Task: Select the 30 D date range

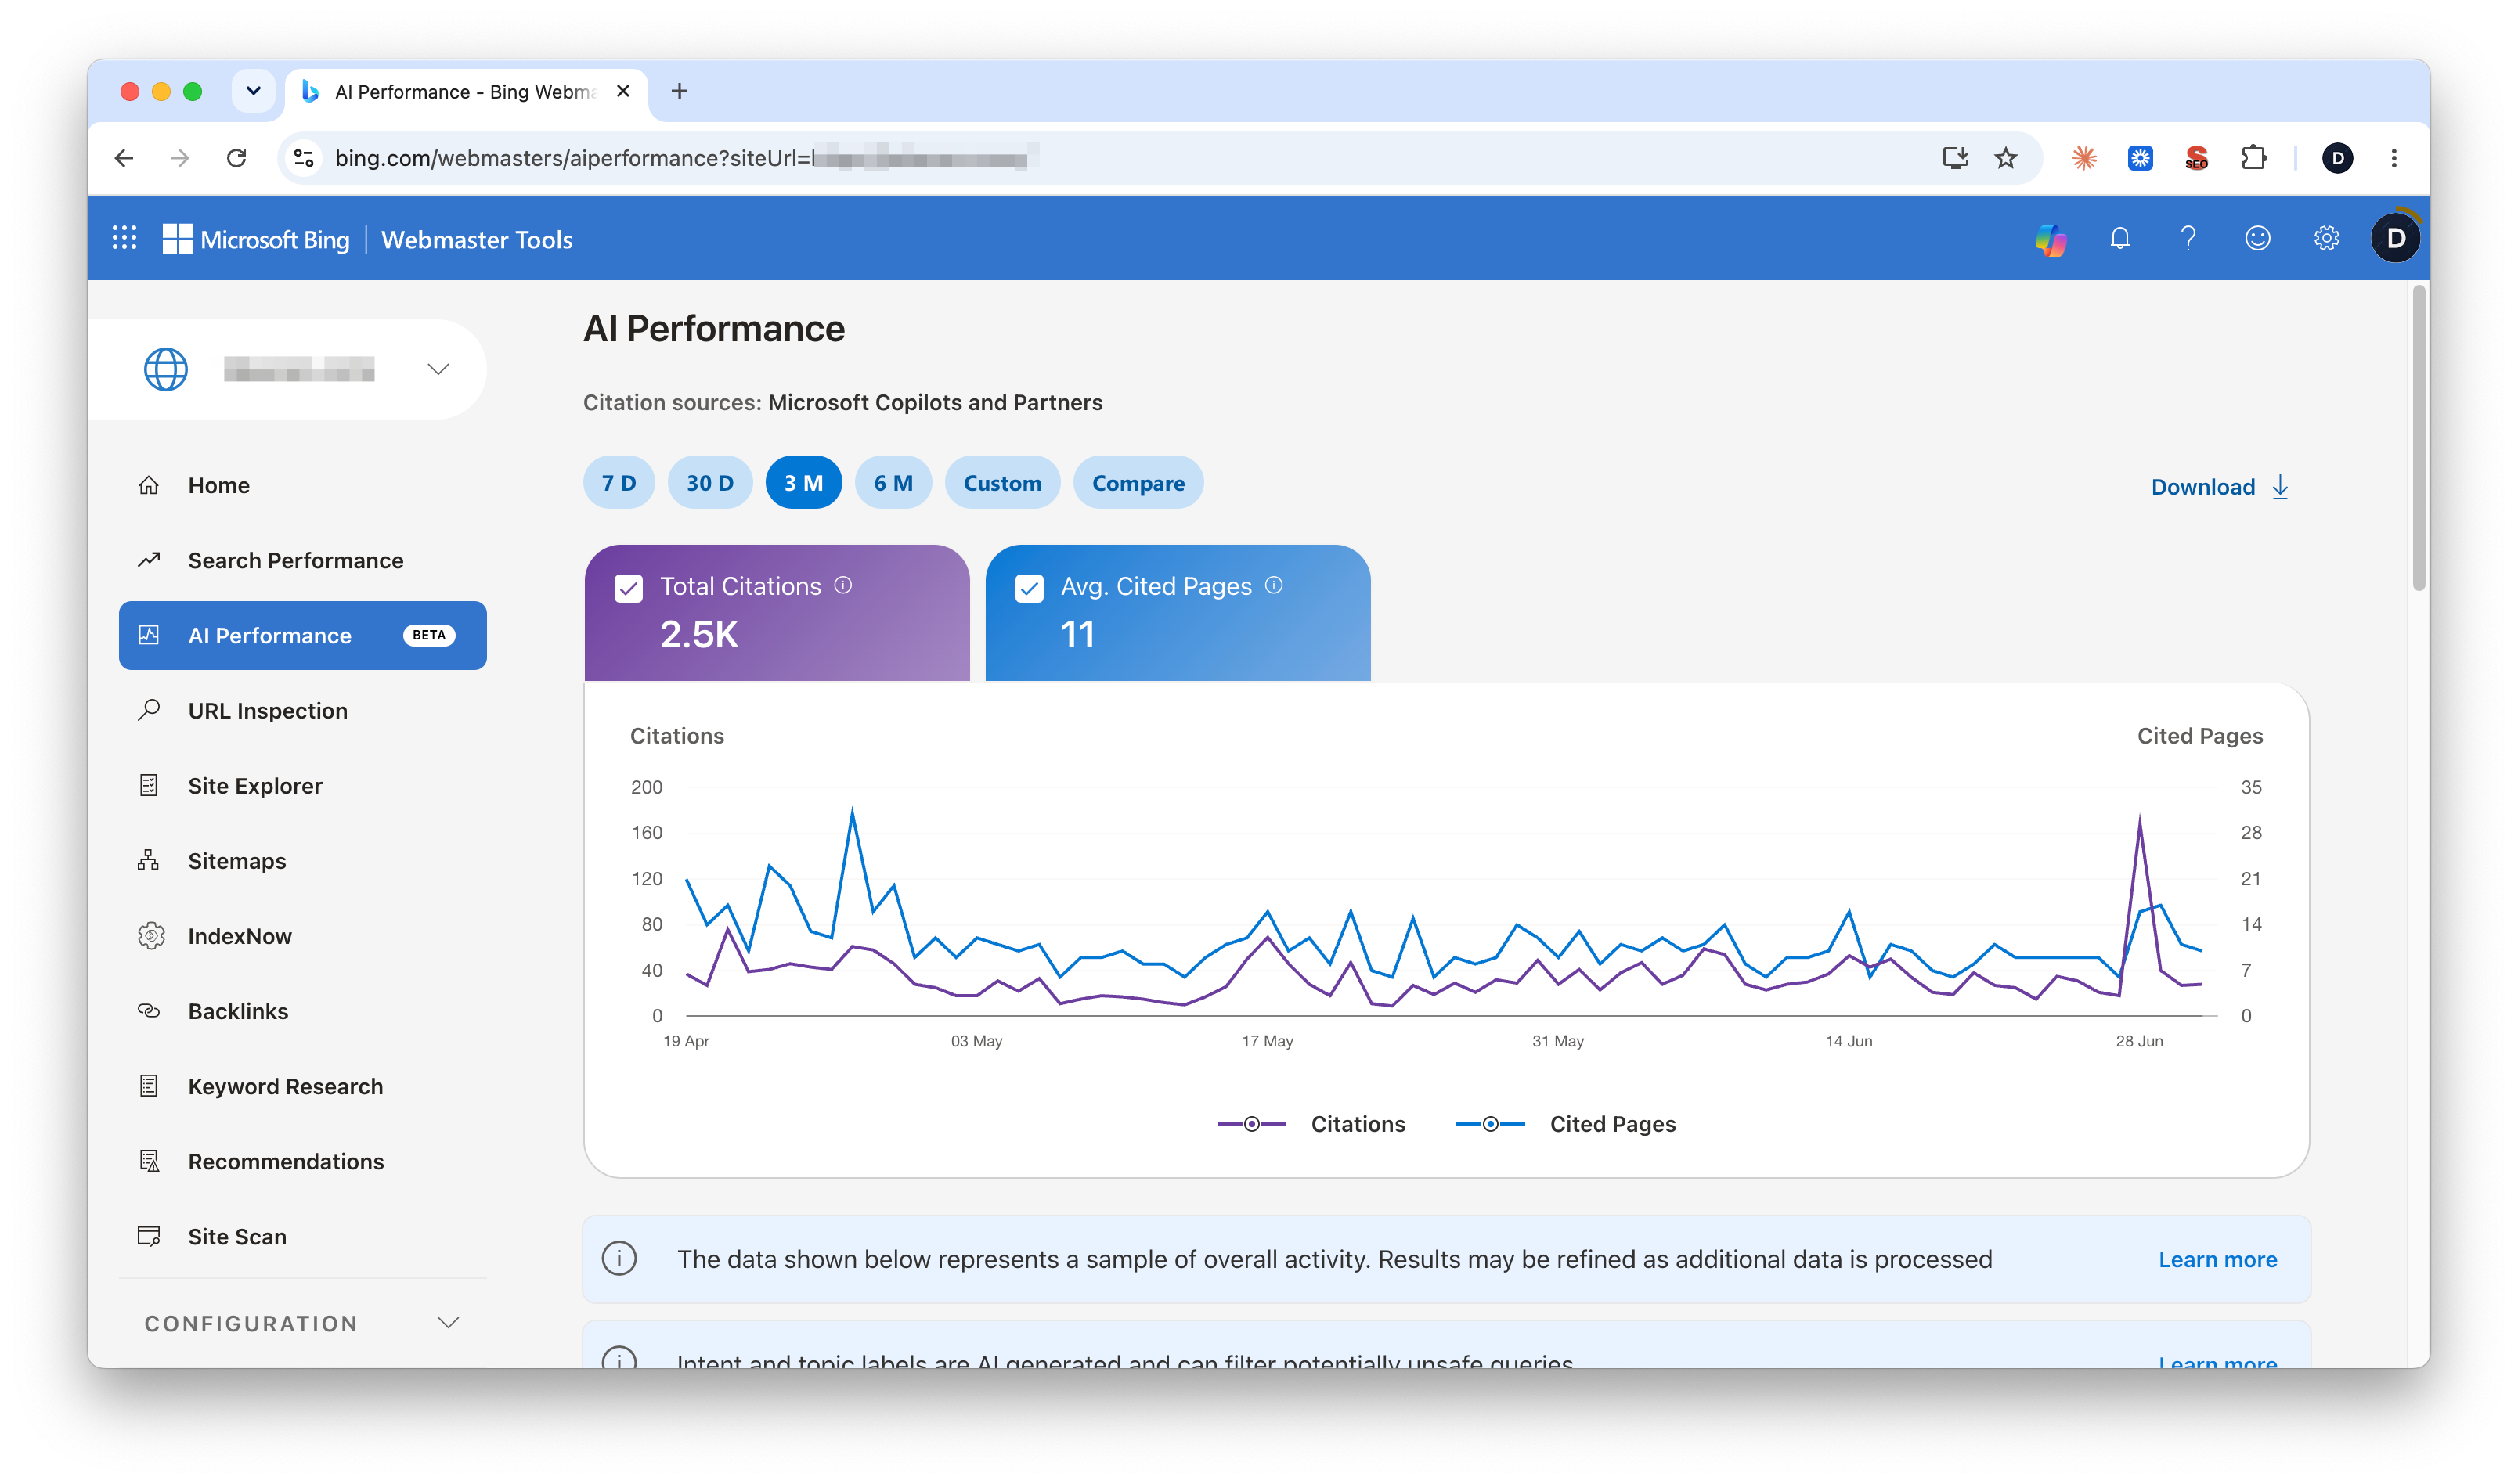Action: (x=710, y=483)
